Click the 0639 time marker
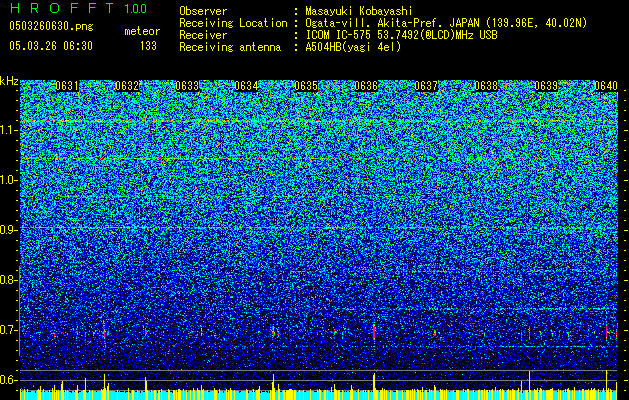The image size is (629, 400). pyautogui.click(x=546, y=86)
